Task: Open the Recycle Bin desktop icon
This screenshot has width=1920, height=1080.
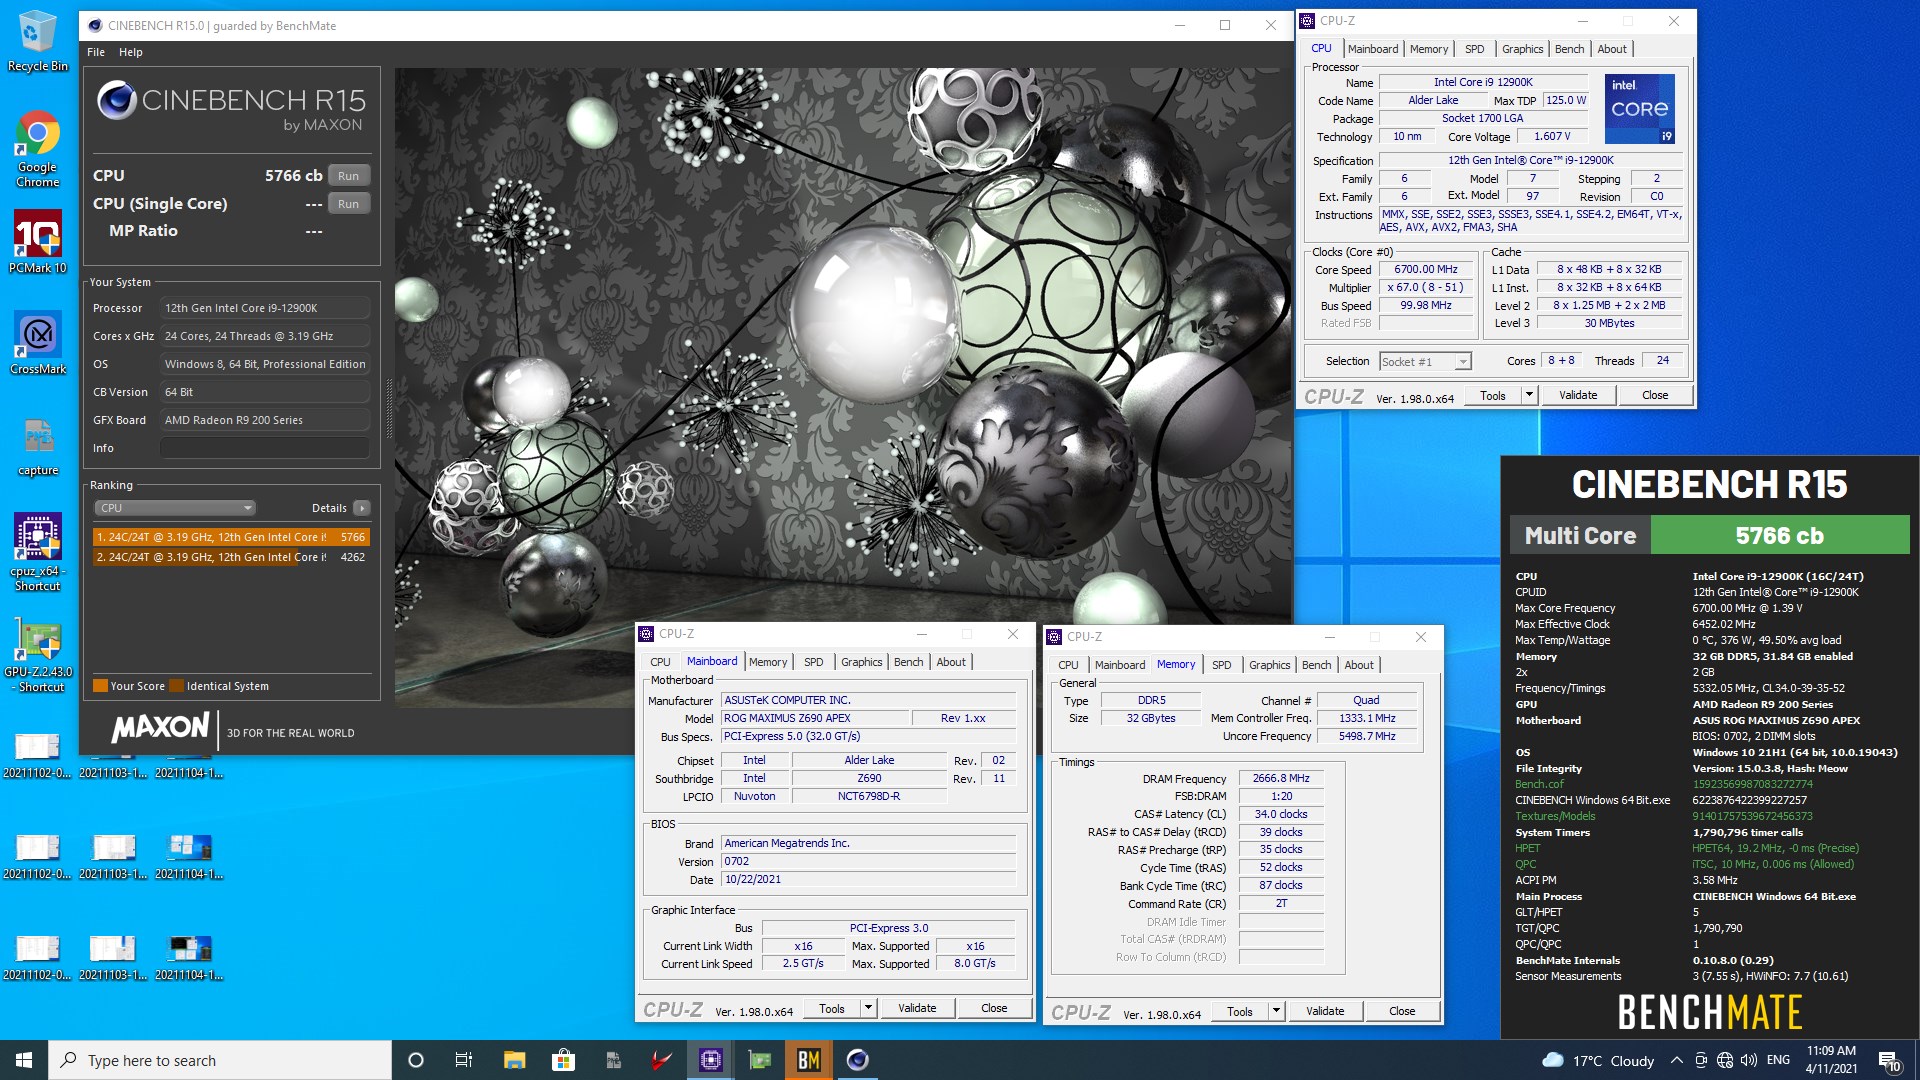Action: pyautogui.click(x=38, y=40)
